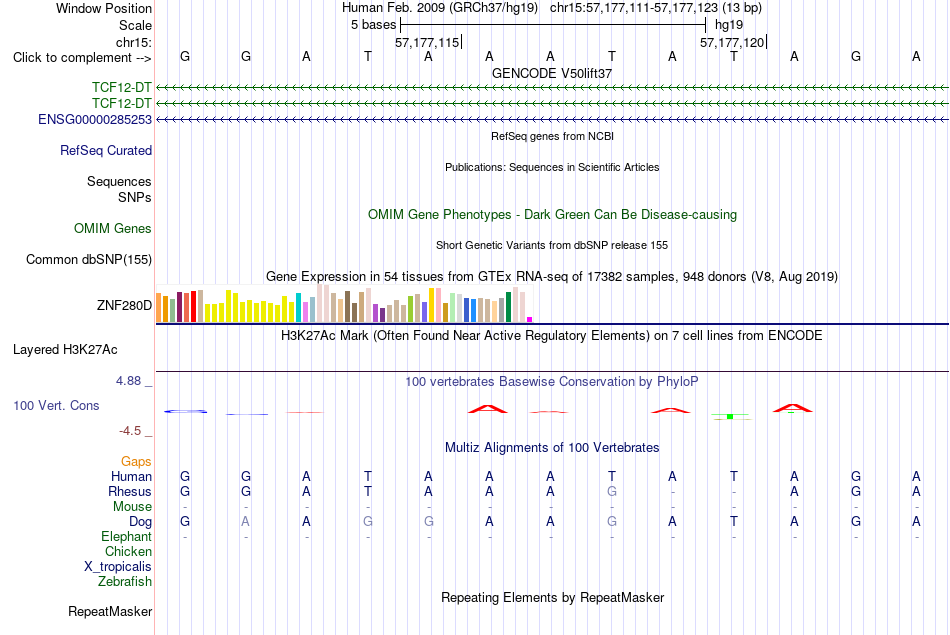Viewport: 950px width, 635px height.
Task: Click the SNPs track label
Action: pyautogui.click(x=135, y=198)
